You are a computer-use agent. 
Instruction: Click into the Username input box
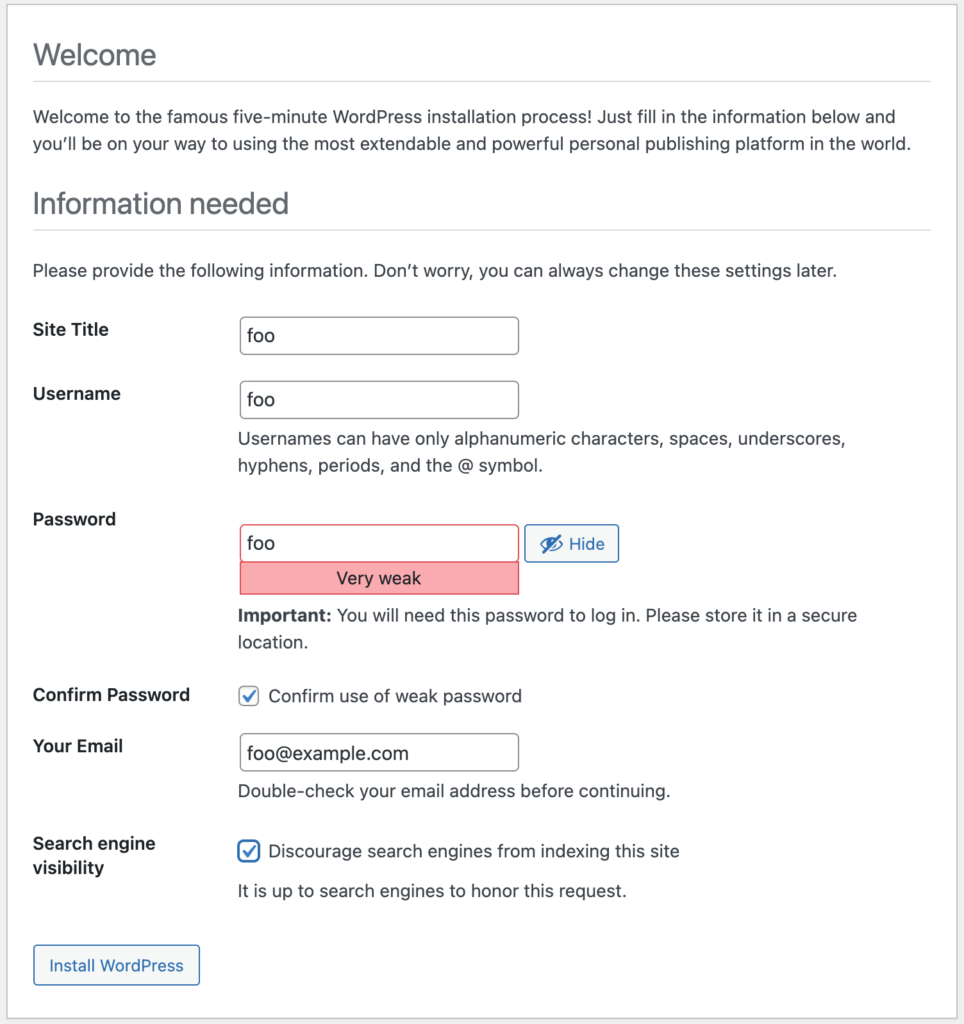tap(379, 400)
